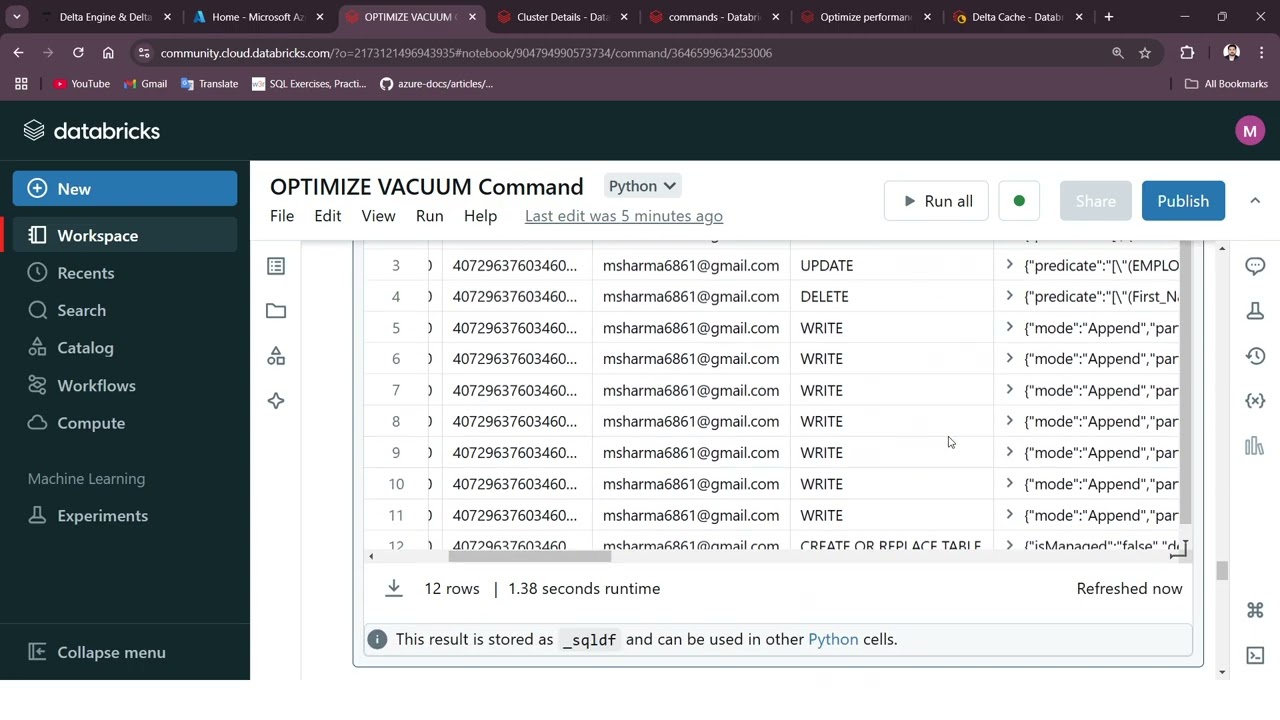Click the browser address bar URL
The image size is (1280, 720).
click(x=466, y=53)
